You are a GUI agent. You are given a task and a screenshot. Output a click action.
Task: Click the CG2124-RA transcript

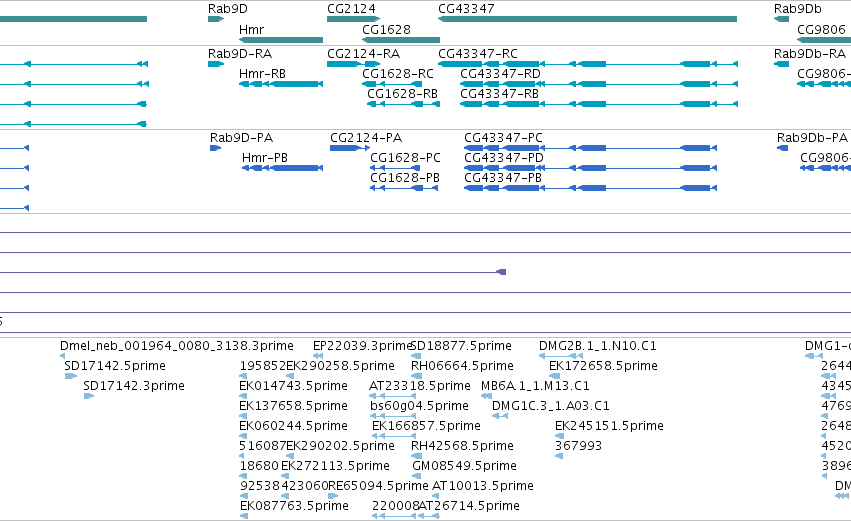353,64
